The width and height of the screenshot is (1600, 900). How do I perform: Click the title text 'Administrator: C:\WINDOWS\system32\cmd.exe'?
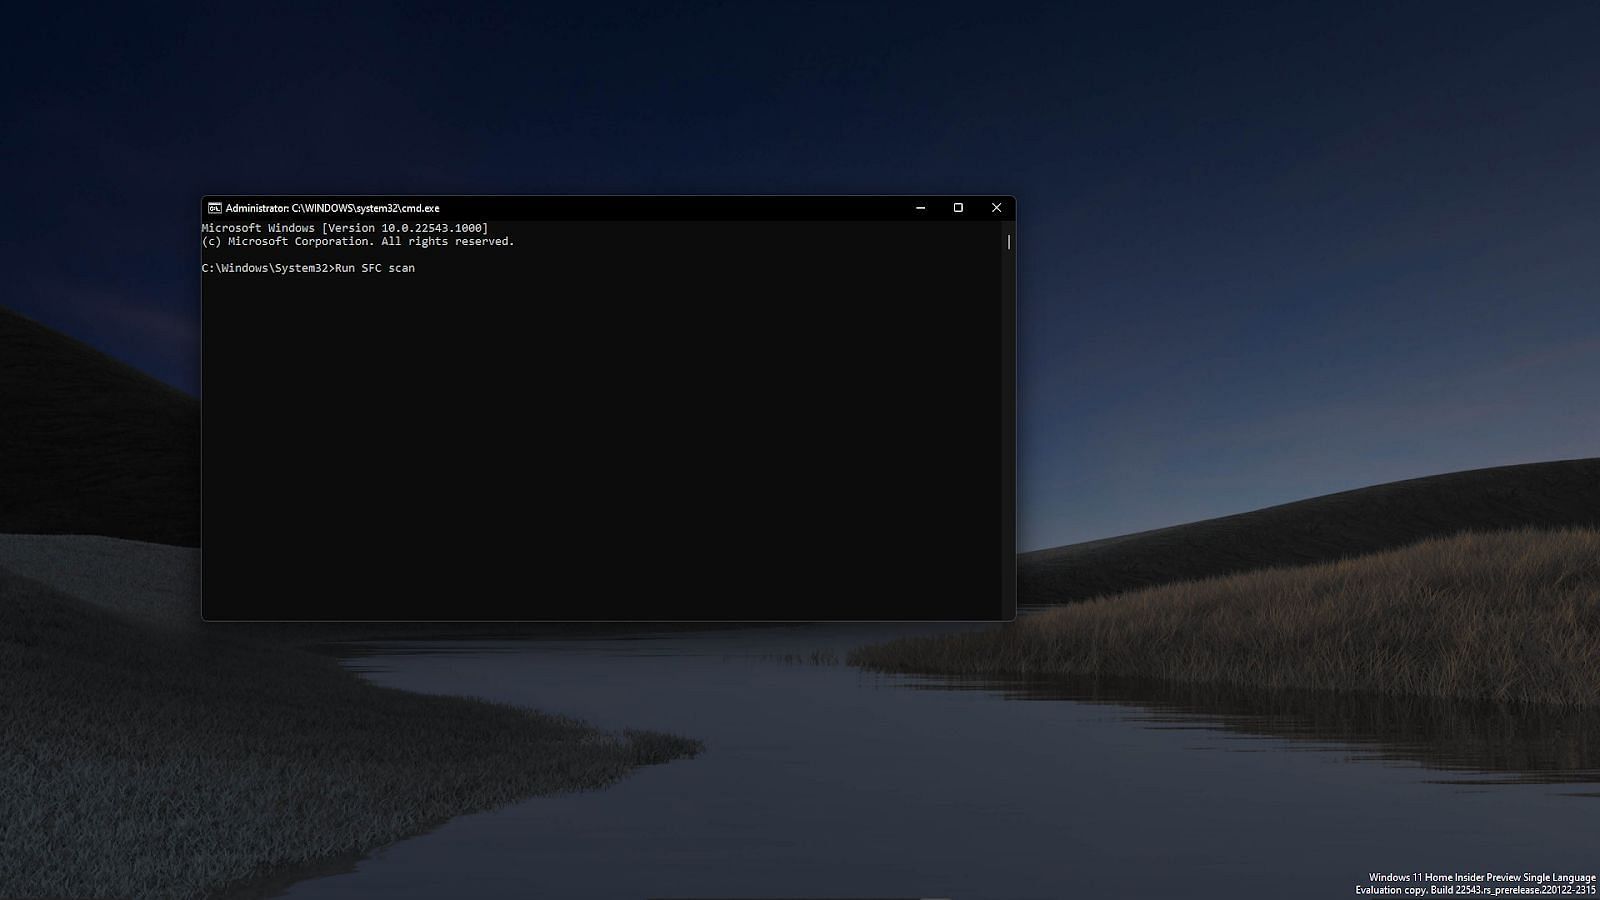click(332, 208)
